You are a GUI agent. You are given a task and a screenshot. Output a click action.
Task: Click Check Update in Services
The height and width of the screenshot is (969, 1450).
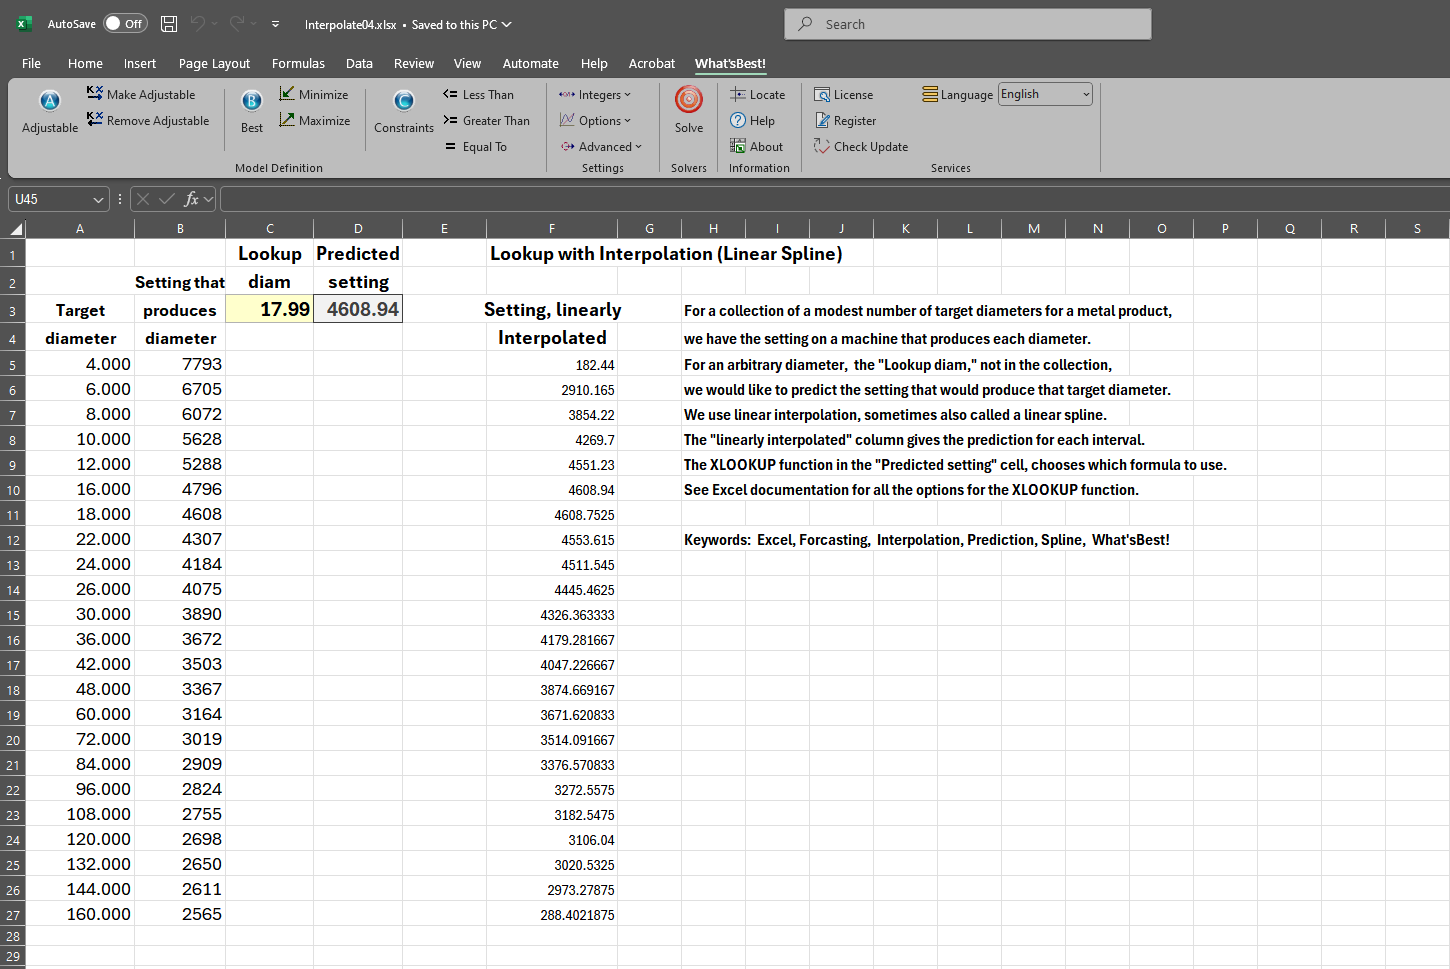click(x=861, y=146)
